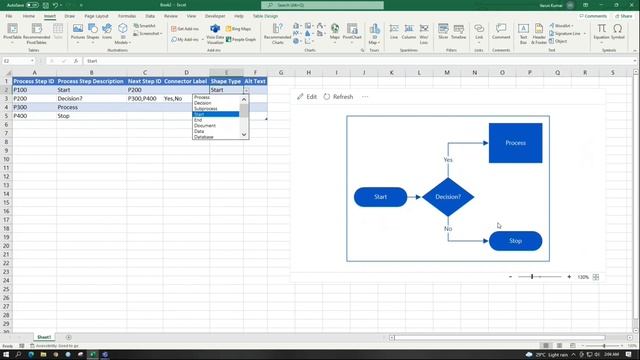Click the E2 cell dropdown arrow

tap(246, 90)
